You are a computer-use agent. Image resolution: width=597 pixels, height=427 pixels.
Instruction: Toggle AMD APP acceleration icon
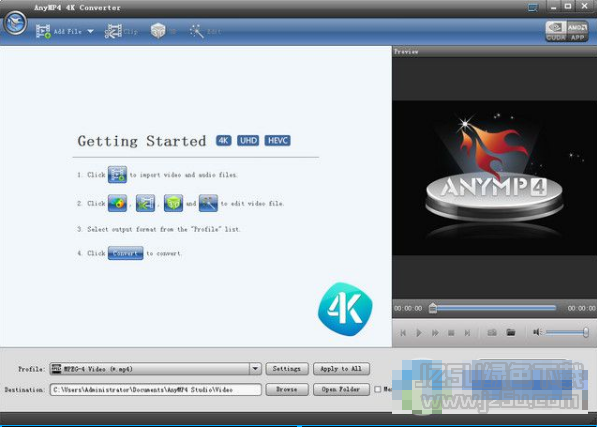577,31
